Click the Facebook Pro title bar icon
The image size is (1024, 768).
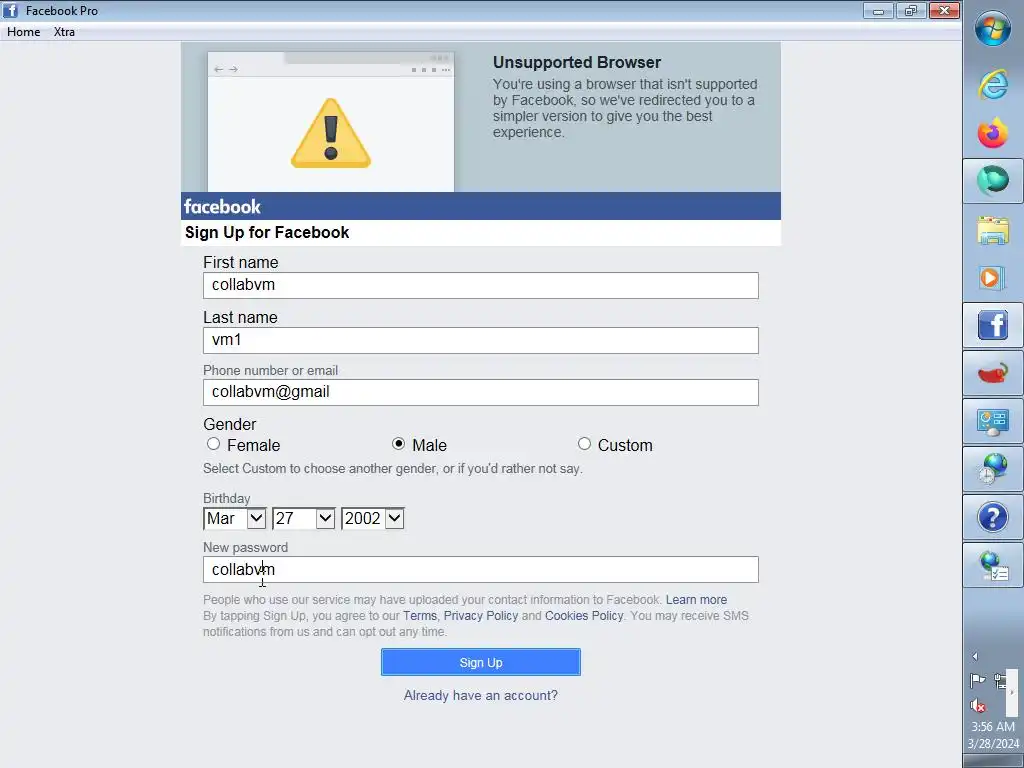(x=10, y=10)
